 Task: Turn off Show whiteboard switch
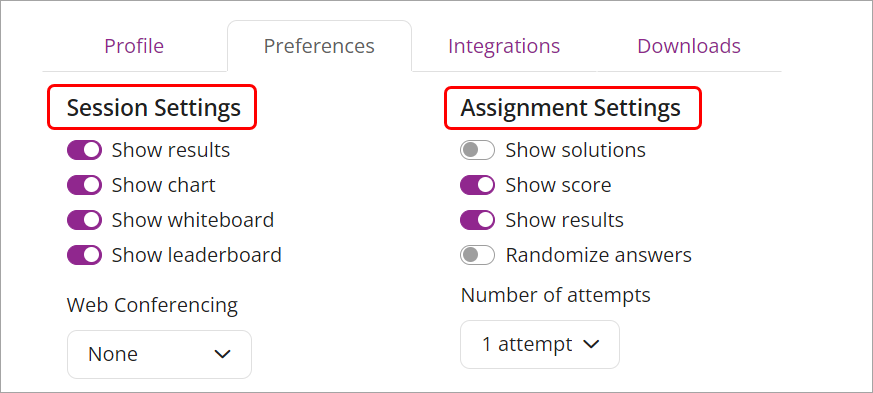coord(85,220)
